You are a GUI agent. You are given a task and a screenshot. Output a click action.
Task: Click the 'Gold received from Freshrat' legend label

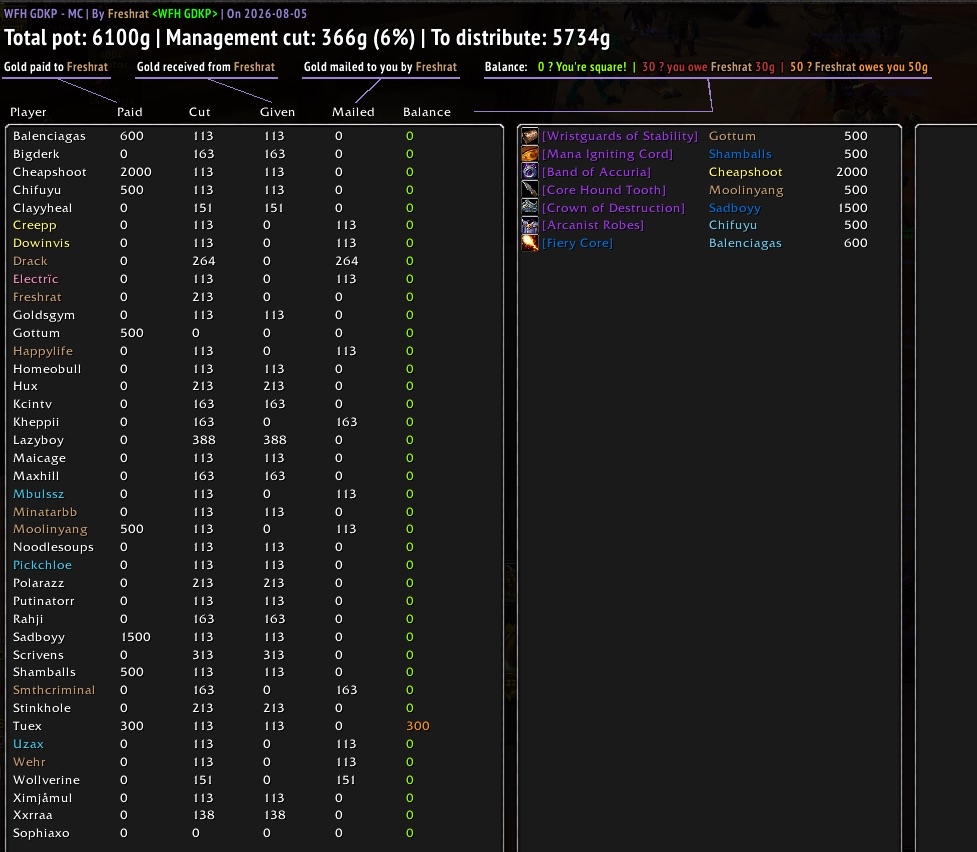[206, 67]
